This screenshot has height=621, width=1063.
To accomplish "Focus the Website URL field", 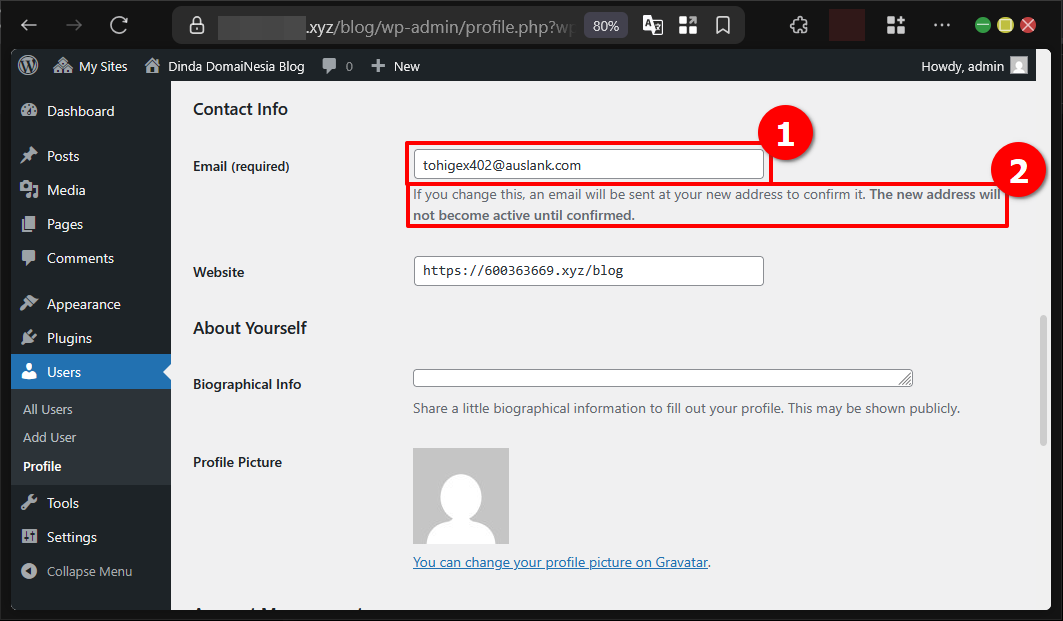I will coord(588,271).
